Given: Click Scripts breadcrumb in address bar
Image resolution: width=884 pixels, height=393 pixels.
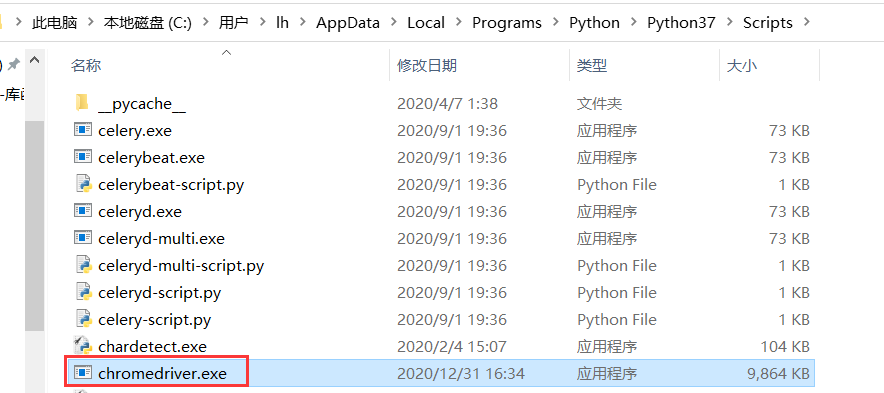Looking at the screenshot, I should [x=767, y=23].
